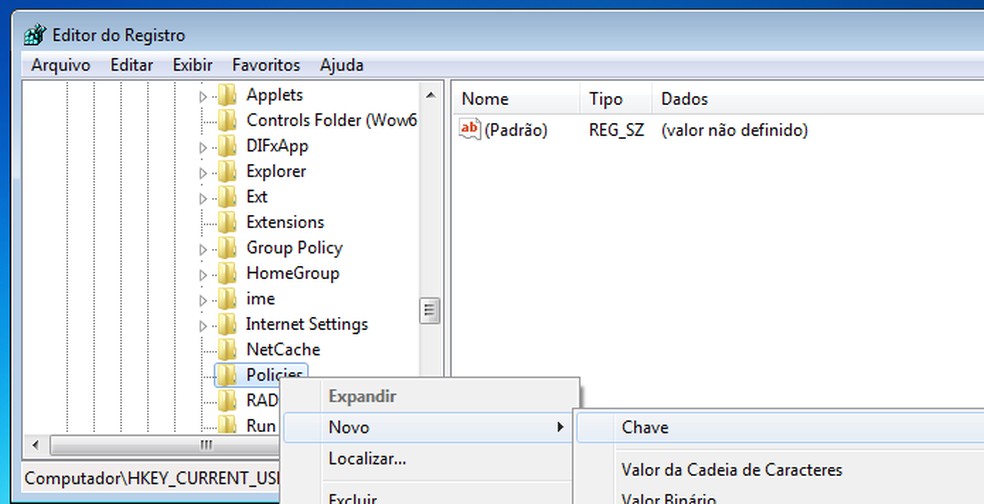Expand the Ext key

pos(202,199)
